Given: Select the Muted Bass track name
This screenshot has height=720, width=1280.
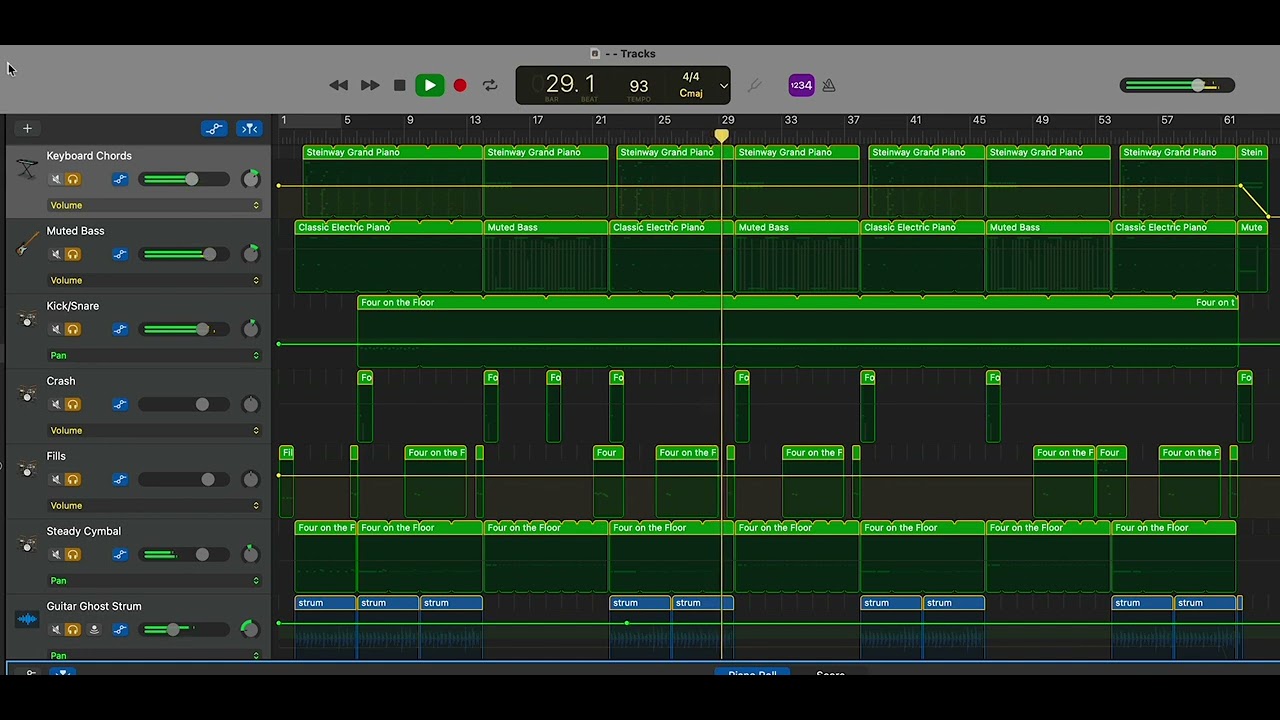Looking at the screenshot, I should coord(75,231).
